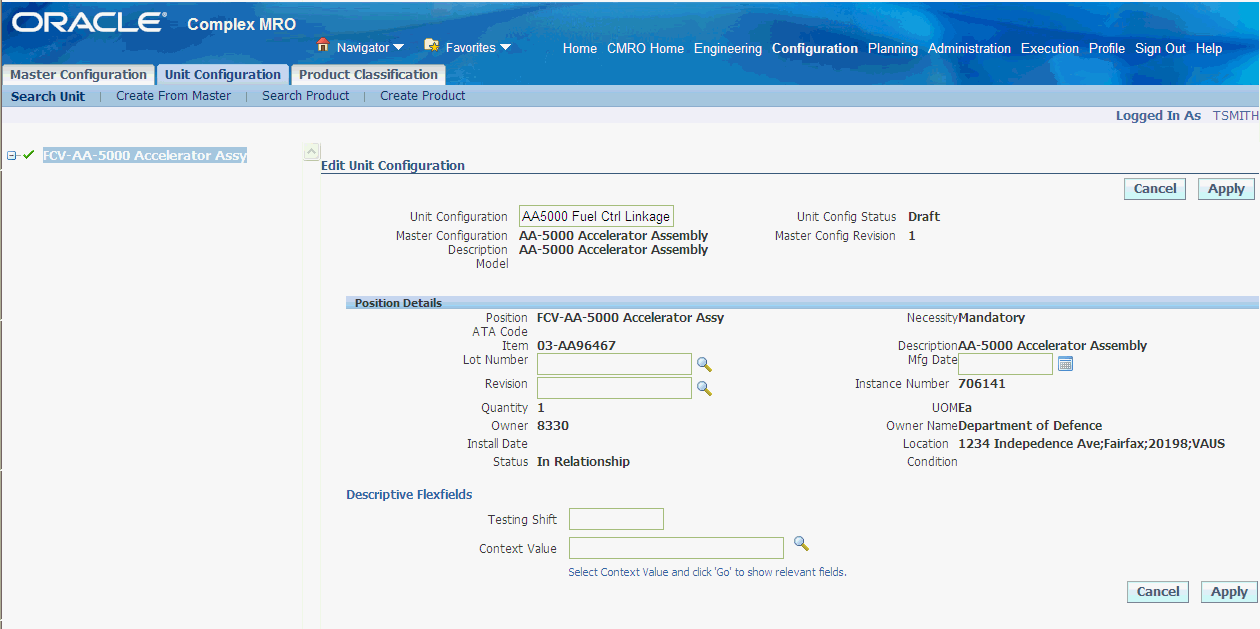
Task: Click top Cancel button
Action: (1155, 189)
